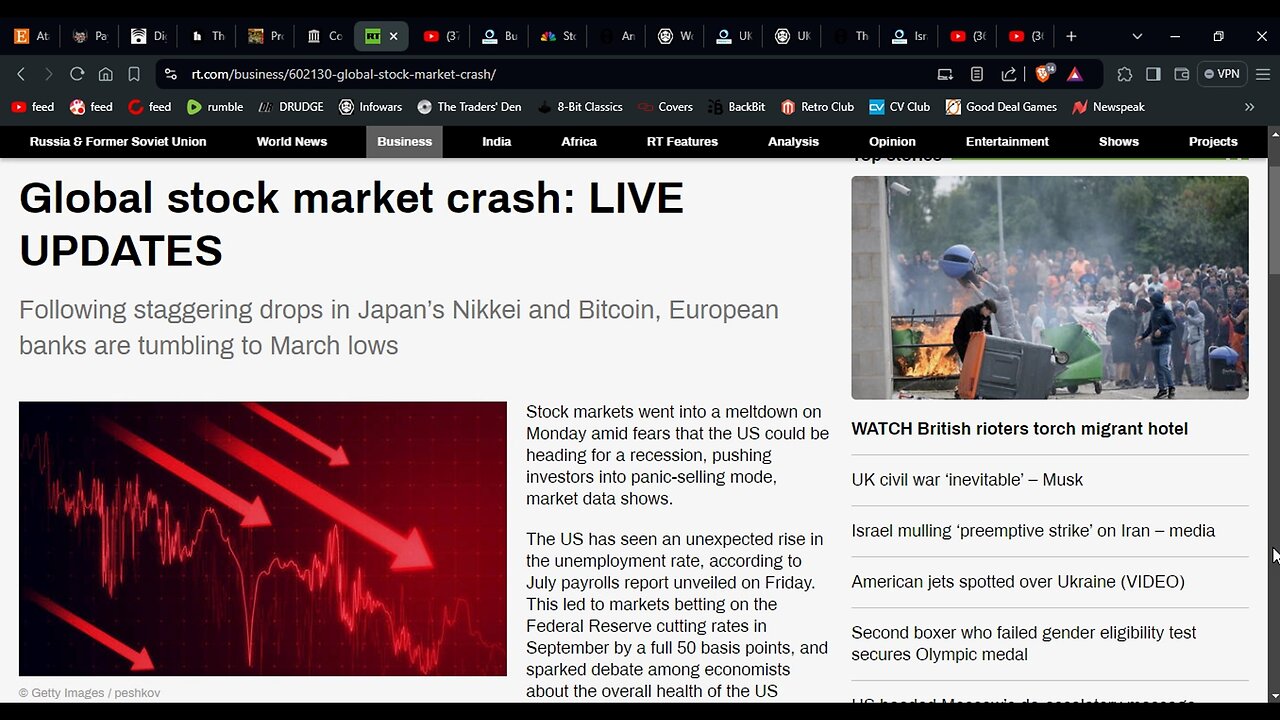Image resolution: width=1280 pixels, height=720 pixels.
Task: Switch to the 'Isr' tab
Action: tap(909, 36)
